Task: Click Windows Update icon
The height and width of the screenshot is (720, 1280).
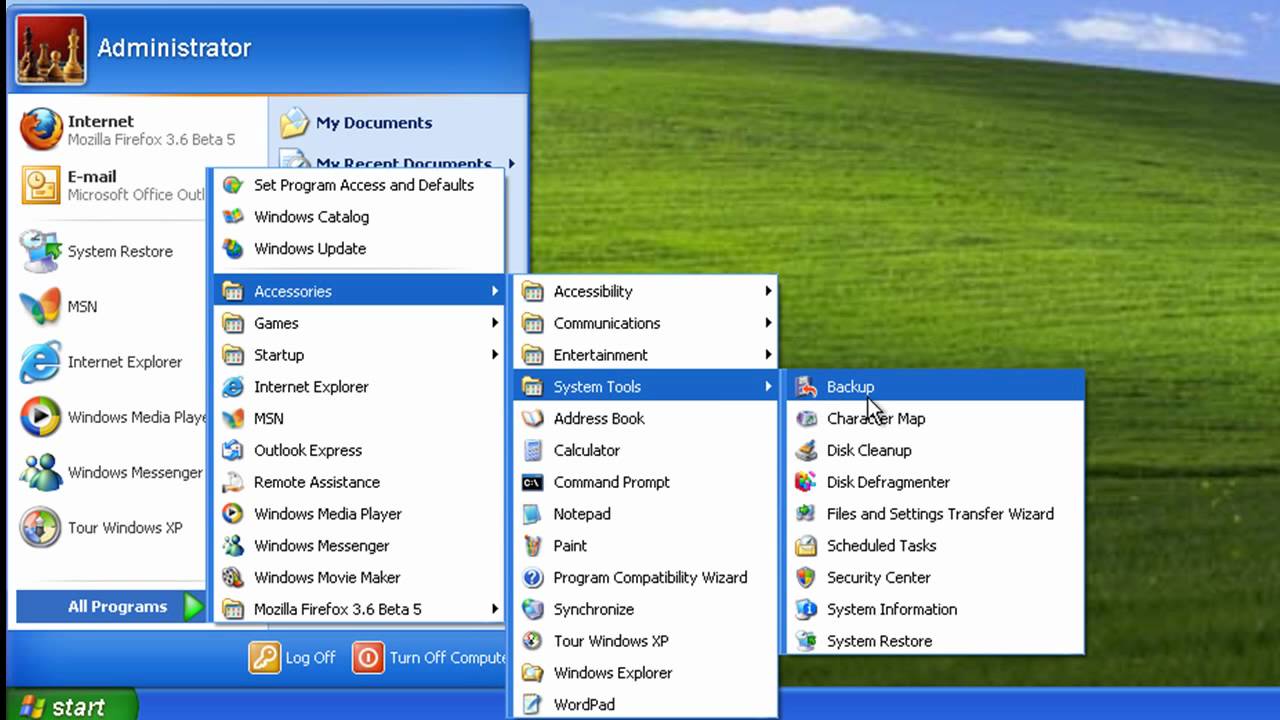Action: pos(233,248)
